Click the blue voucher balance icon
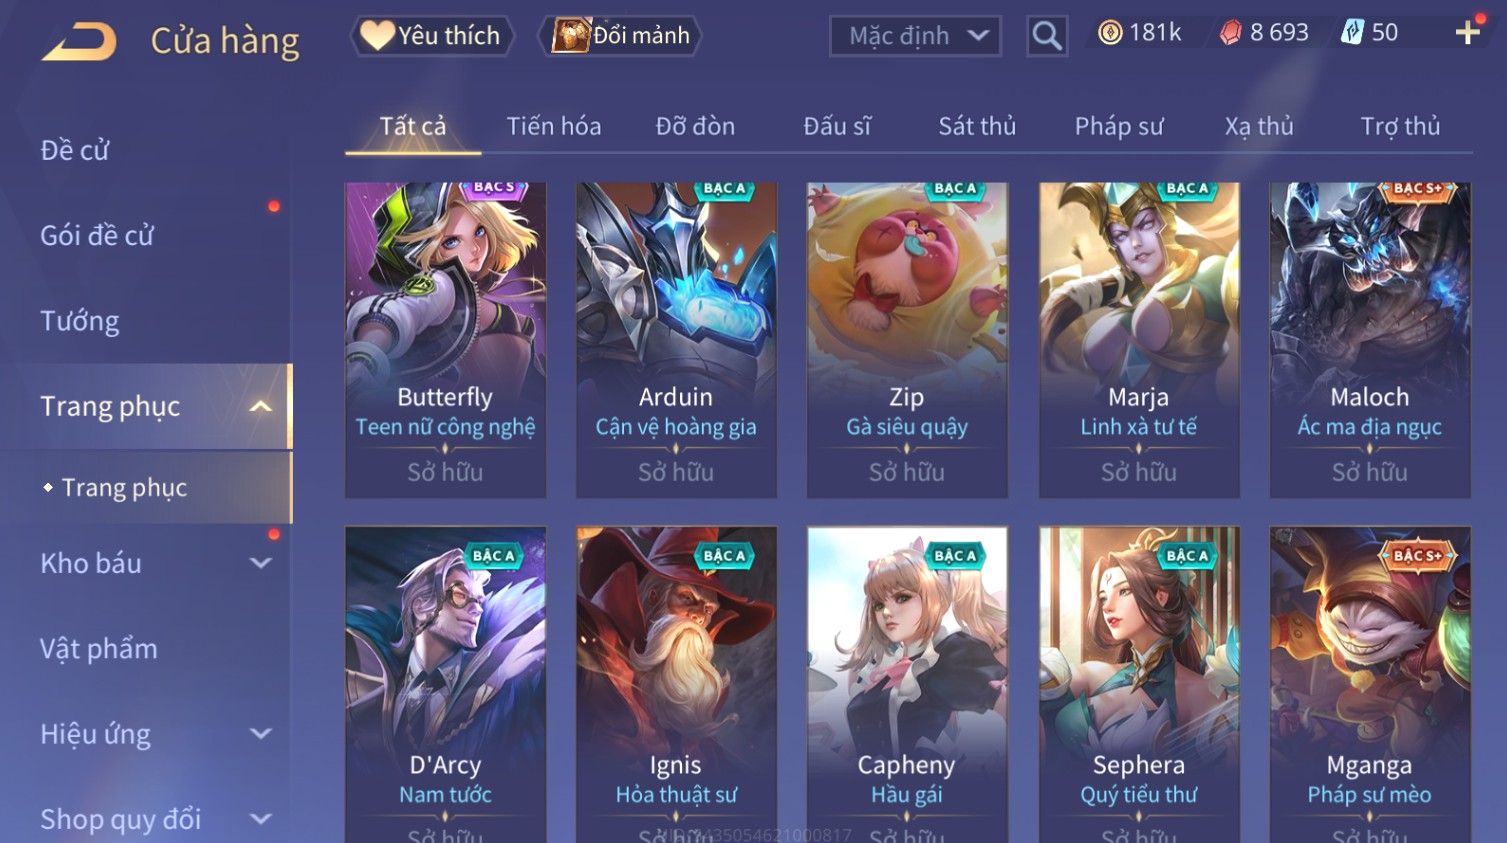The width and height of the screenshot is (1507, 843). pos(1352,33)
